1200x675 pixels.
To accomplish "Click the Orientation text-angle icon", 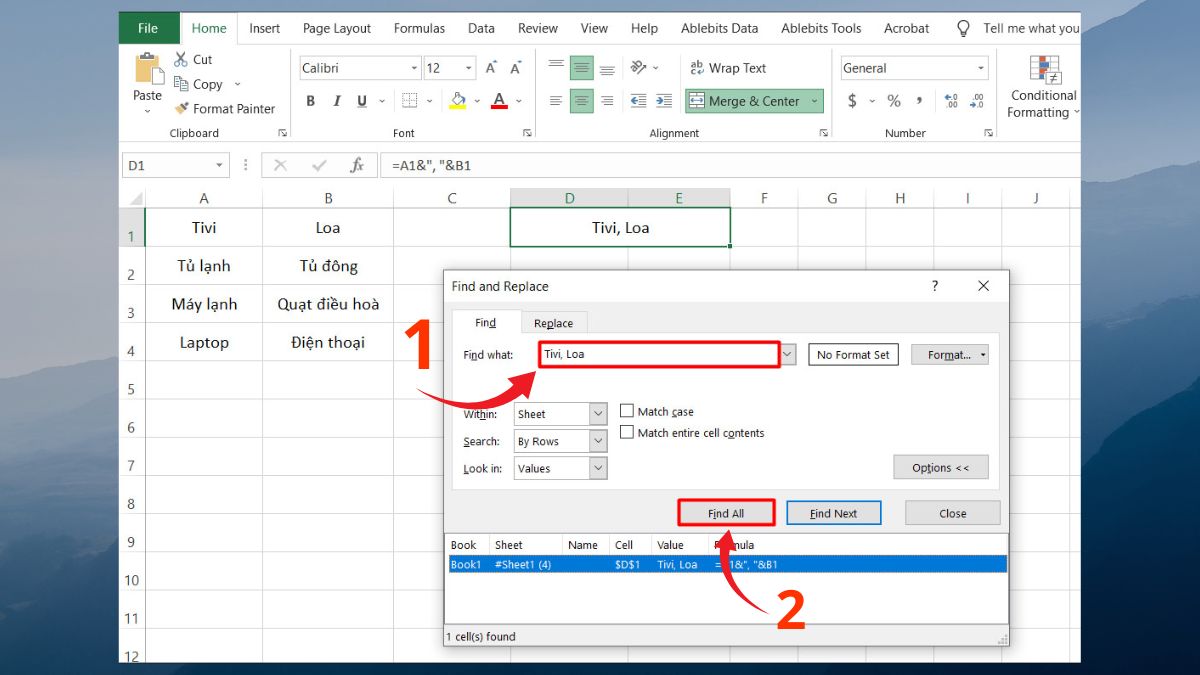I will tap(639, 68).
